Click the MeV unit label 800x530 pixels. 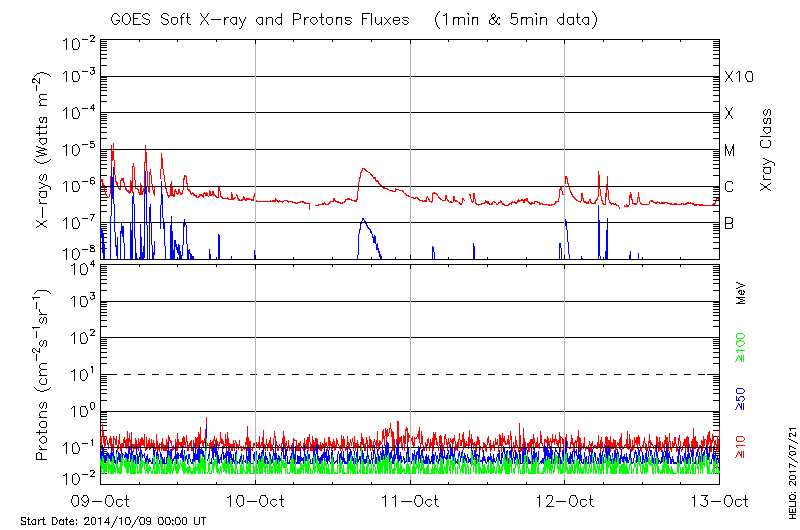click(742, 293)
